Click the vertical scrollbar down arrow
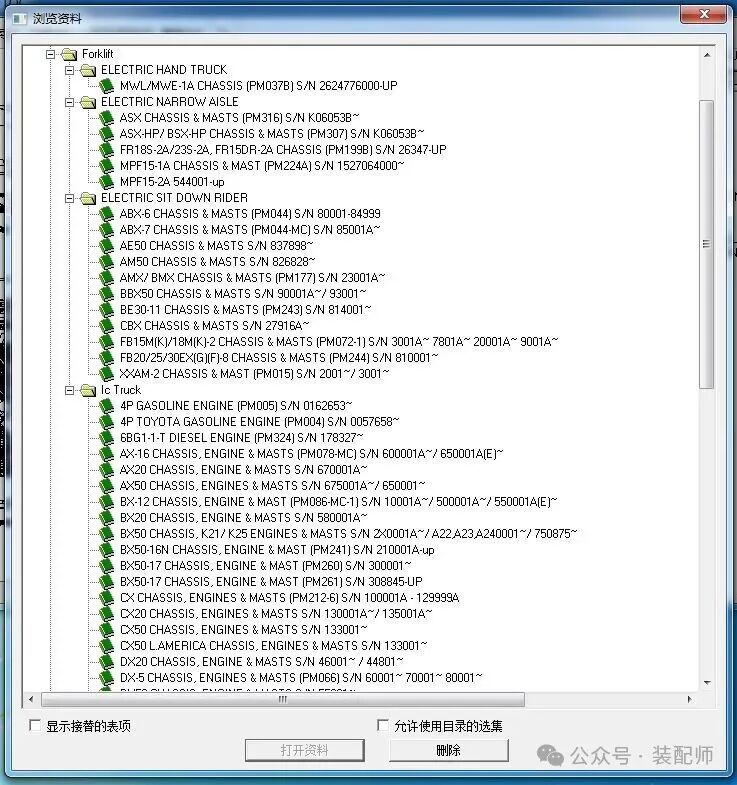 (x=707, y=682)
